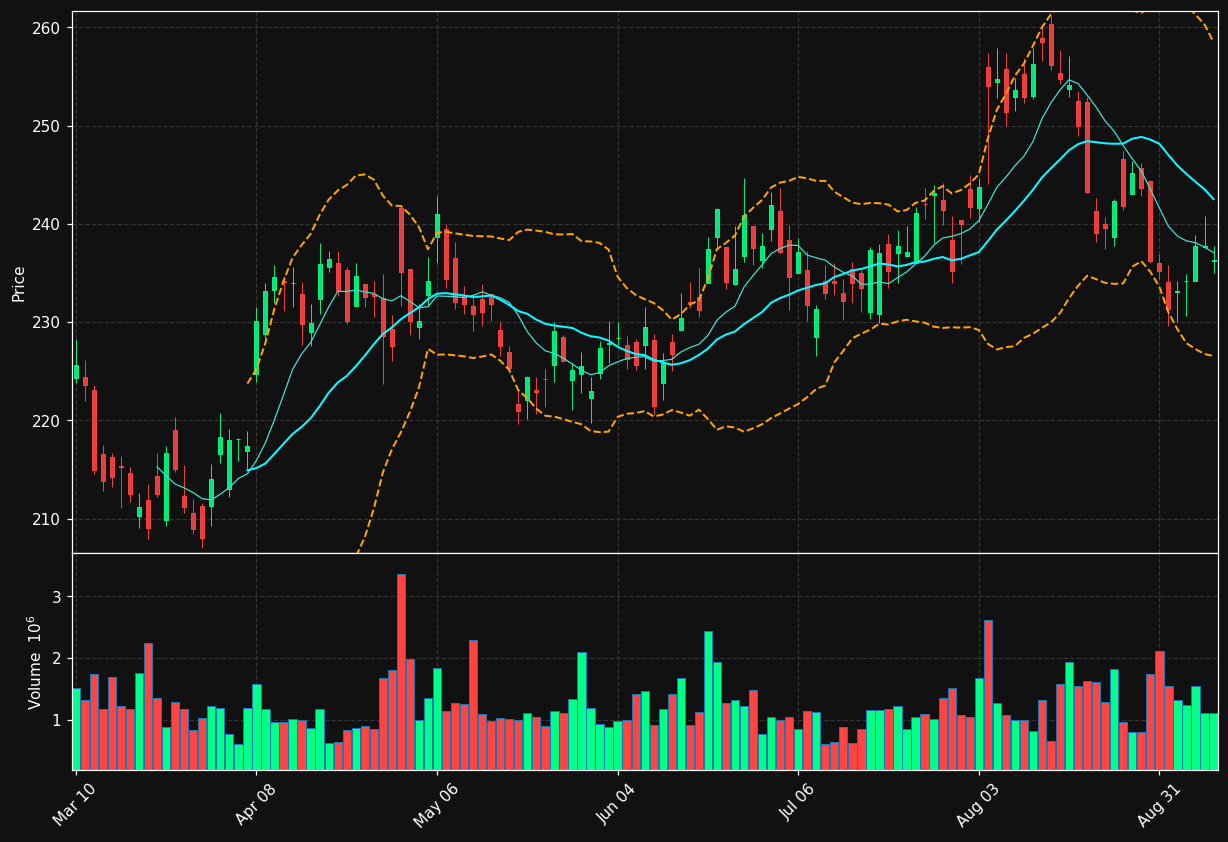Click the 250 price axis tick label
The width and height of the screenshot is (1228, 842).
(46, 126)
